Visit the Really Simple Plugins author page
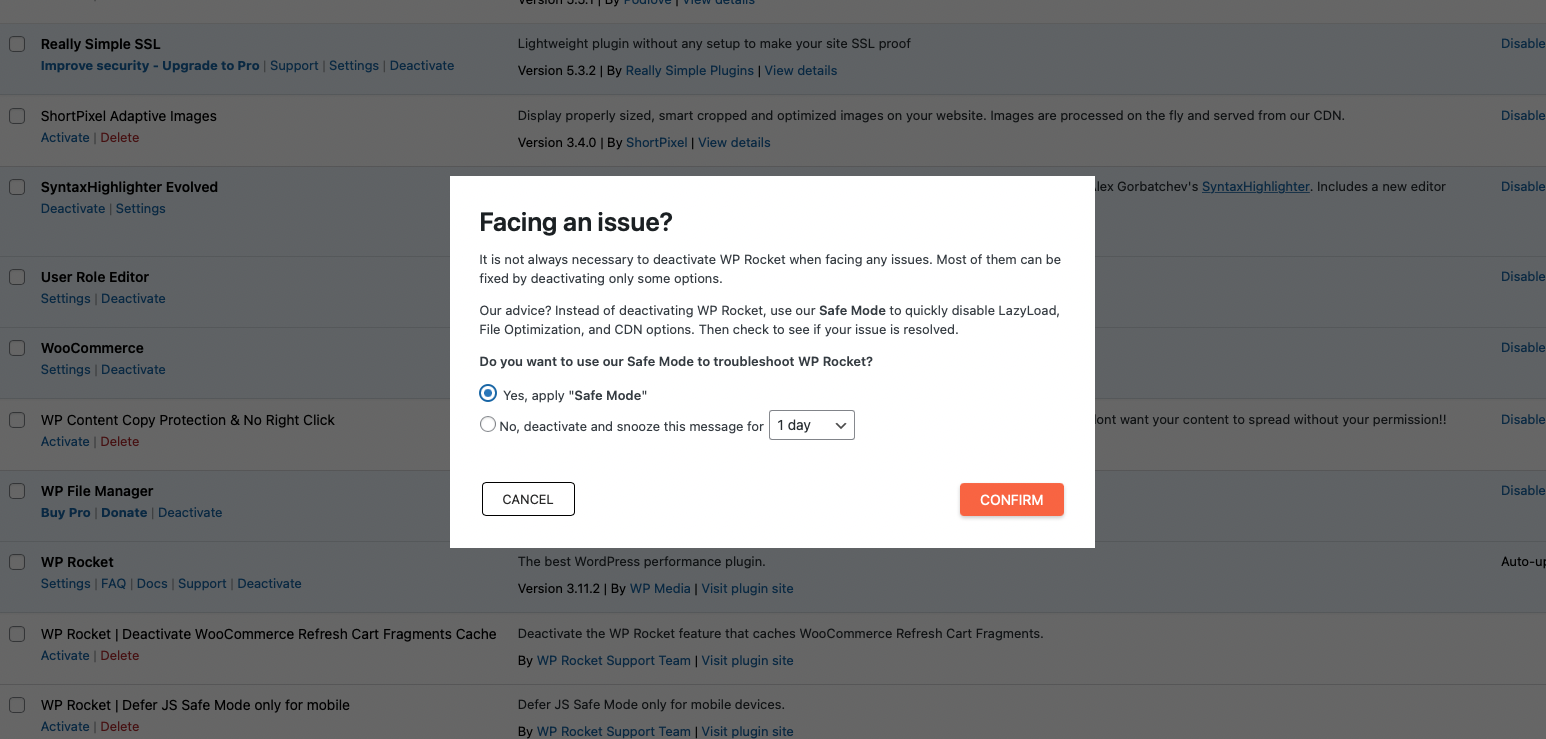 click(689, 70)
